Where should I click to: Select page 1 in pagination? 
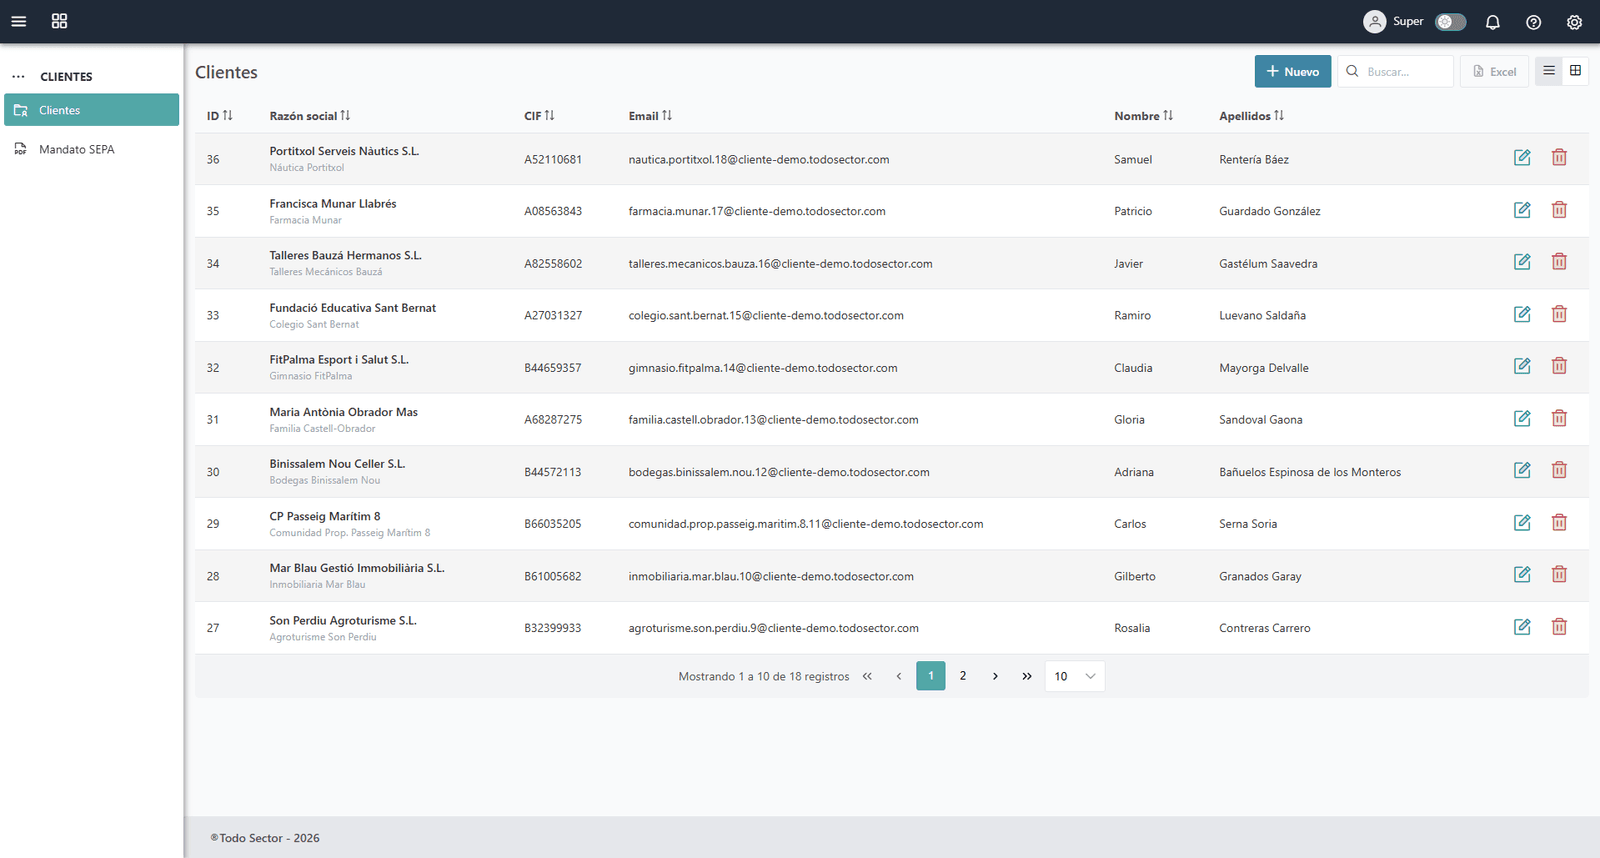(931, 676)
